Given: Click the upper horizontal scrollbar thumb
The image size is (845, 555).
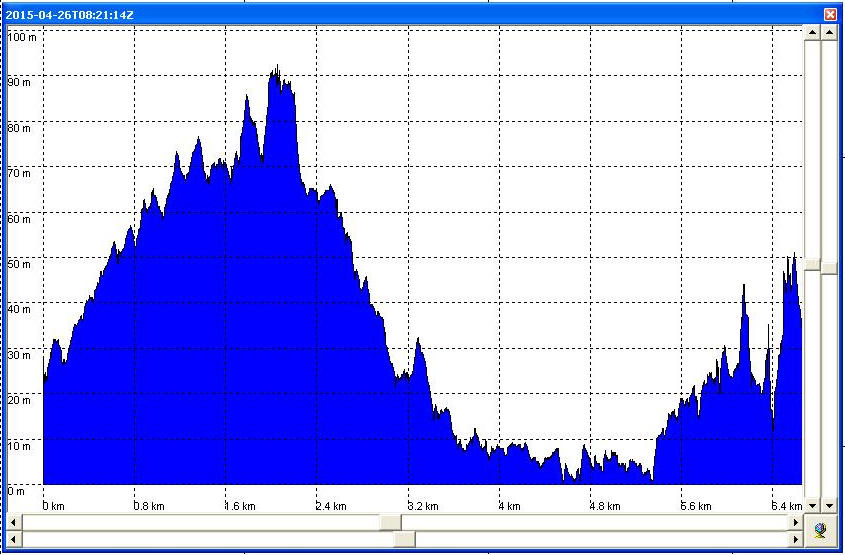Looking at the screenshot, I should [391, 522].
